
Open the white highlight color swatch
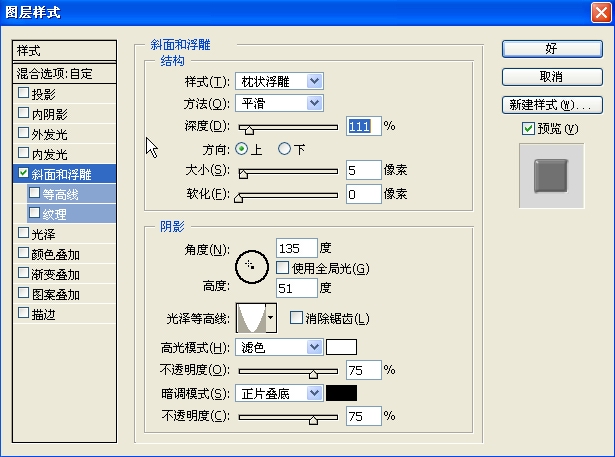pyautogui.click(x=341, y=348)
